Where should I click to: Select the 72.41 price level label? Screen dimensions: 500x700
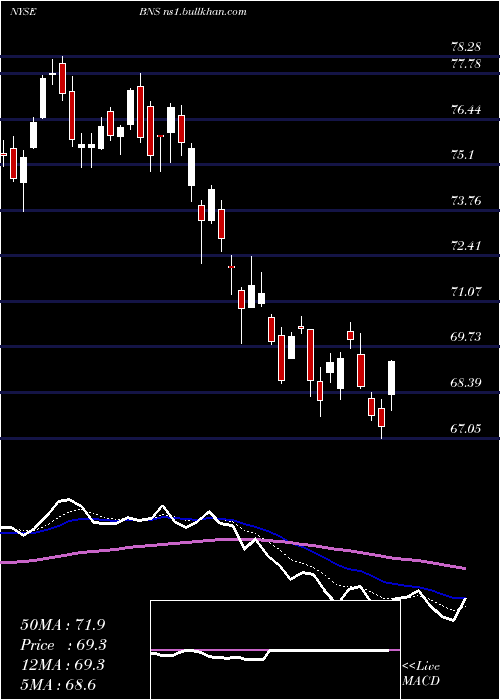[467, 246]
